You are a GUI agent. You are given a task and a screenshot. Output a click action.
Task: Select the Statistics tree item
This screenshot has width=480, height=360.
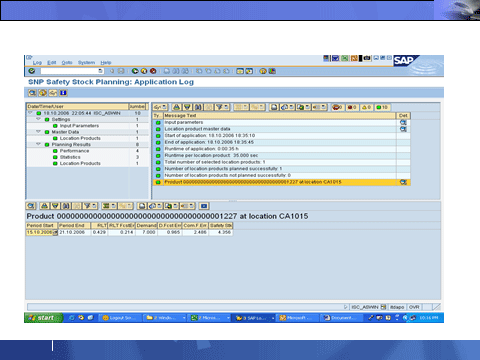pyautogui.click(x=70, y=157)
